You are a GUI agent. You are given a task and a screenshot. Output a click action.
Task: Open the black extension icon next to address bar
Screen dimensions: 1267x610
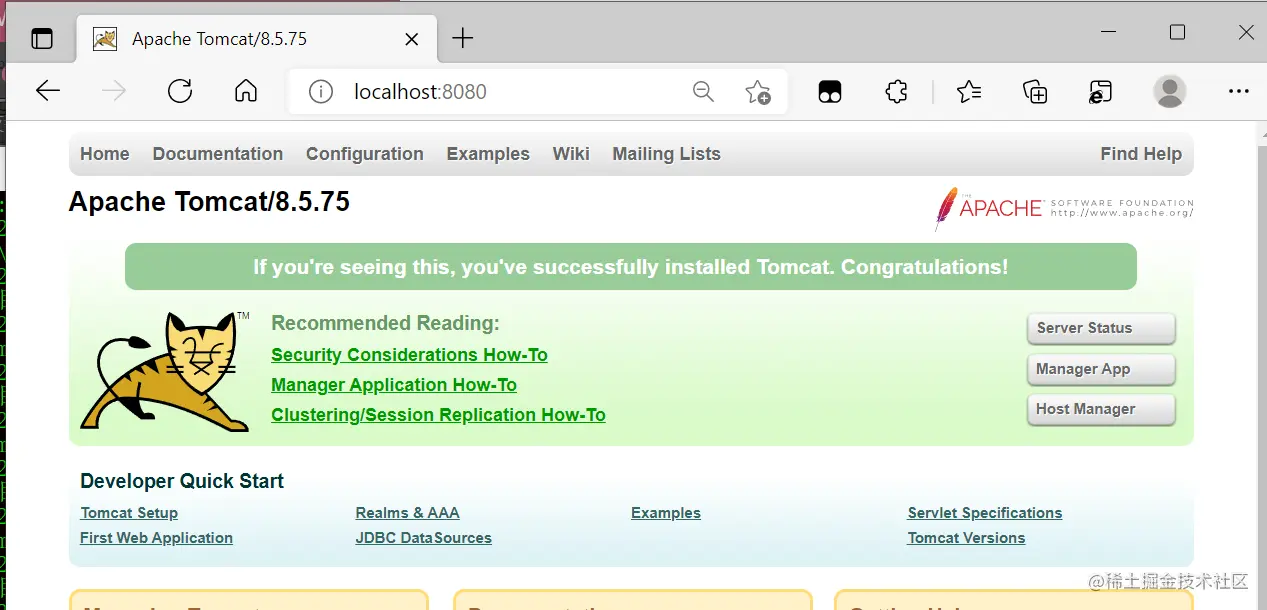click(830, 92)
